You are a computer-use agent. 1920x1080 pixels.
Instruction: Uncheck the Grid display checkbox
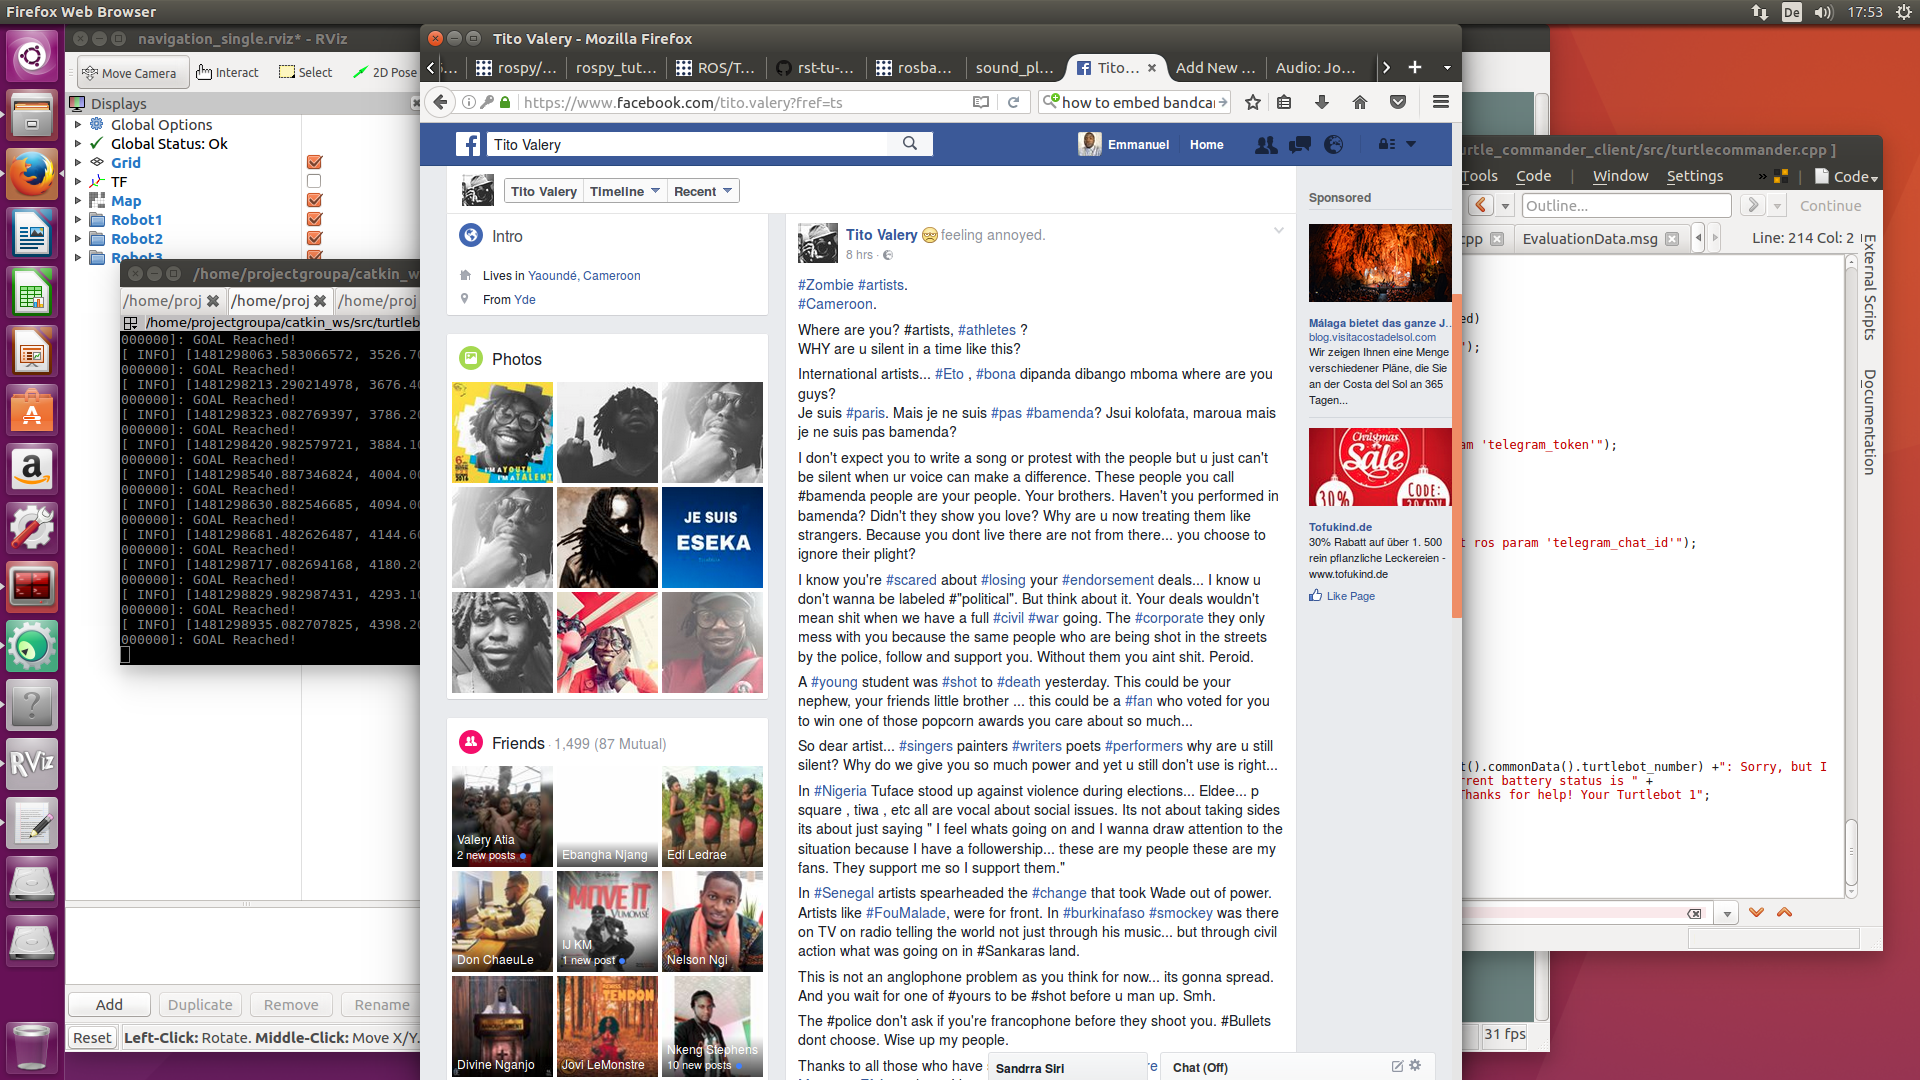coord(314,162)
